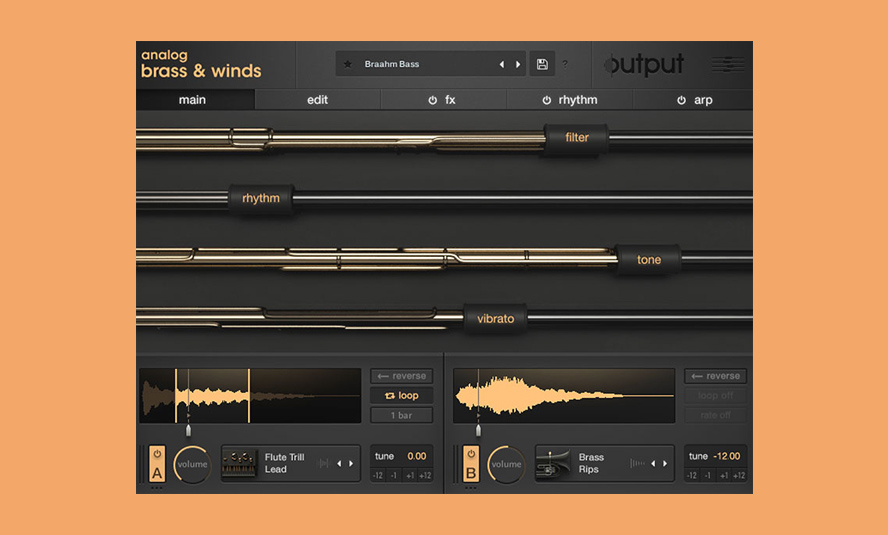Click layer B sample start marker handle

coord(479,431)
